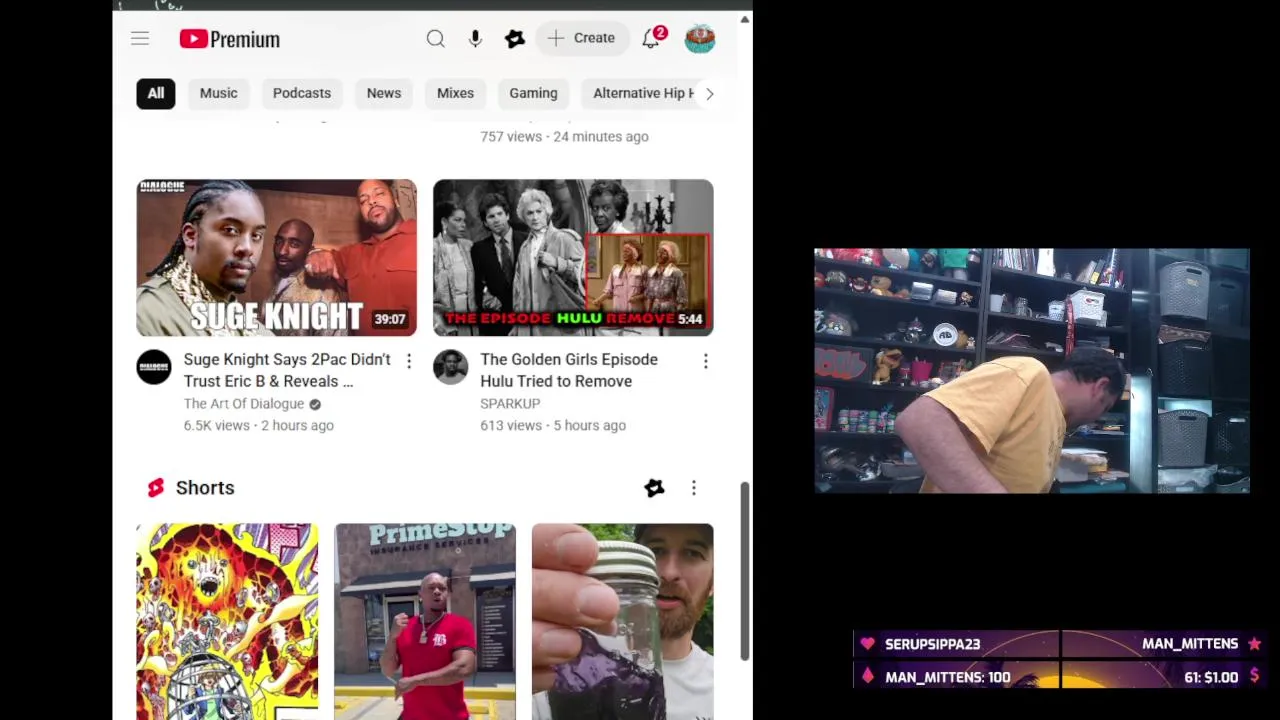Play the Golden Girls episode thumbnail
Viewport: 1280px width, 720px height.
click(x=573, y=258)
